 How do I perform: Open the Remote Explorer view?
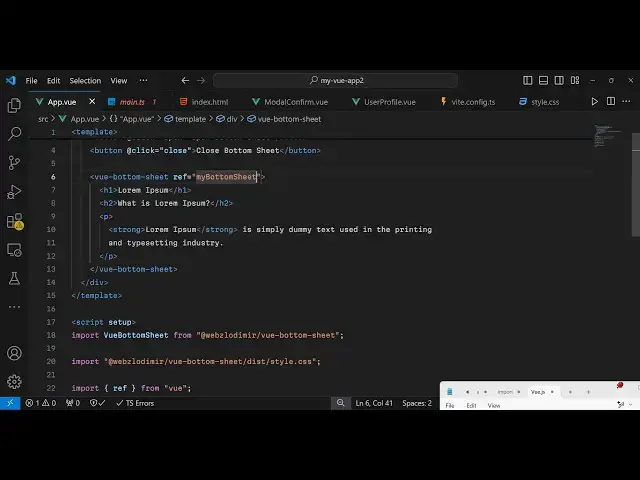tap(14, 250)
